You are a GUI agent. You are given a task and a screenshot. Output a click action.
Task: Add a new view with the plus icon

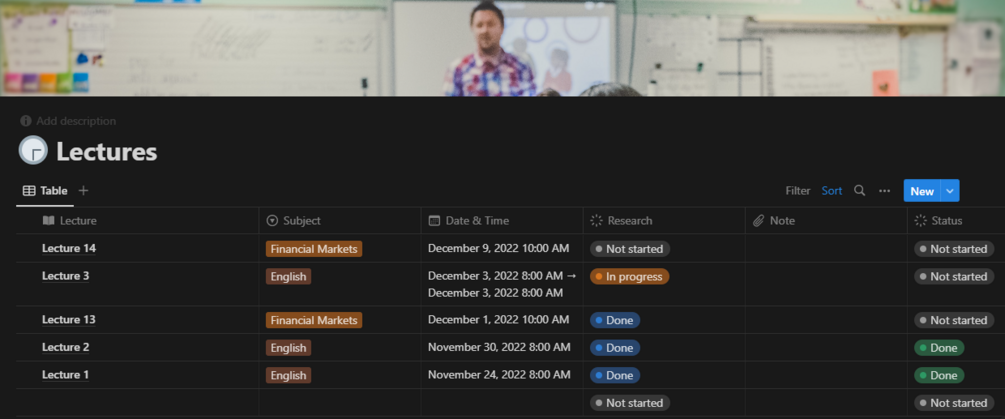(x=83, y=191)
